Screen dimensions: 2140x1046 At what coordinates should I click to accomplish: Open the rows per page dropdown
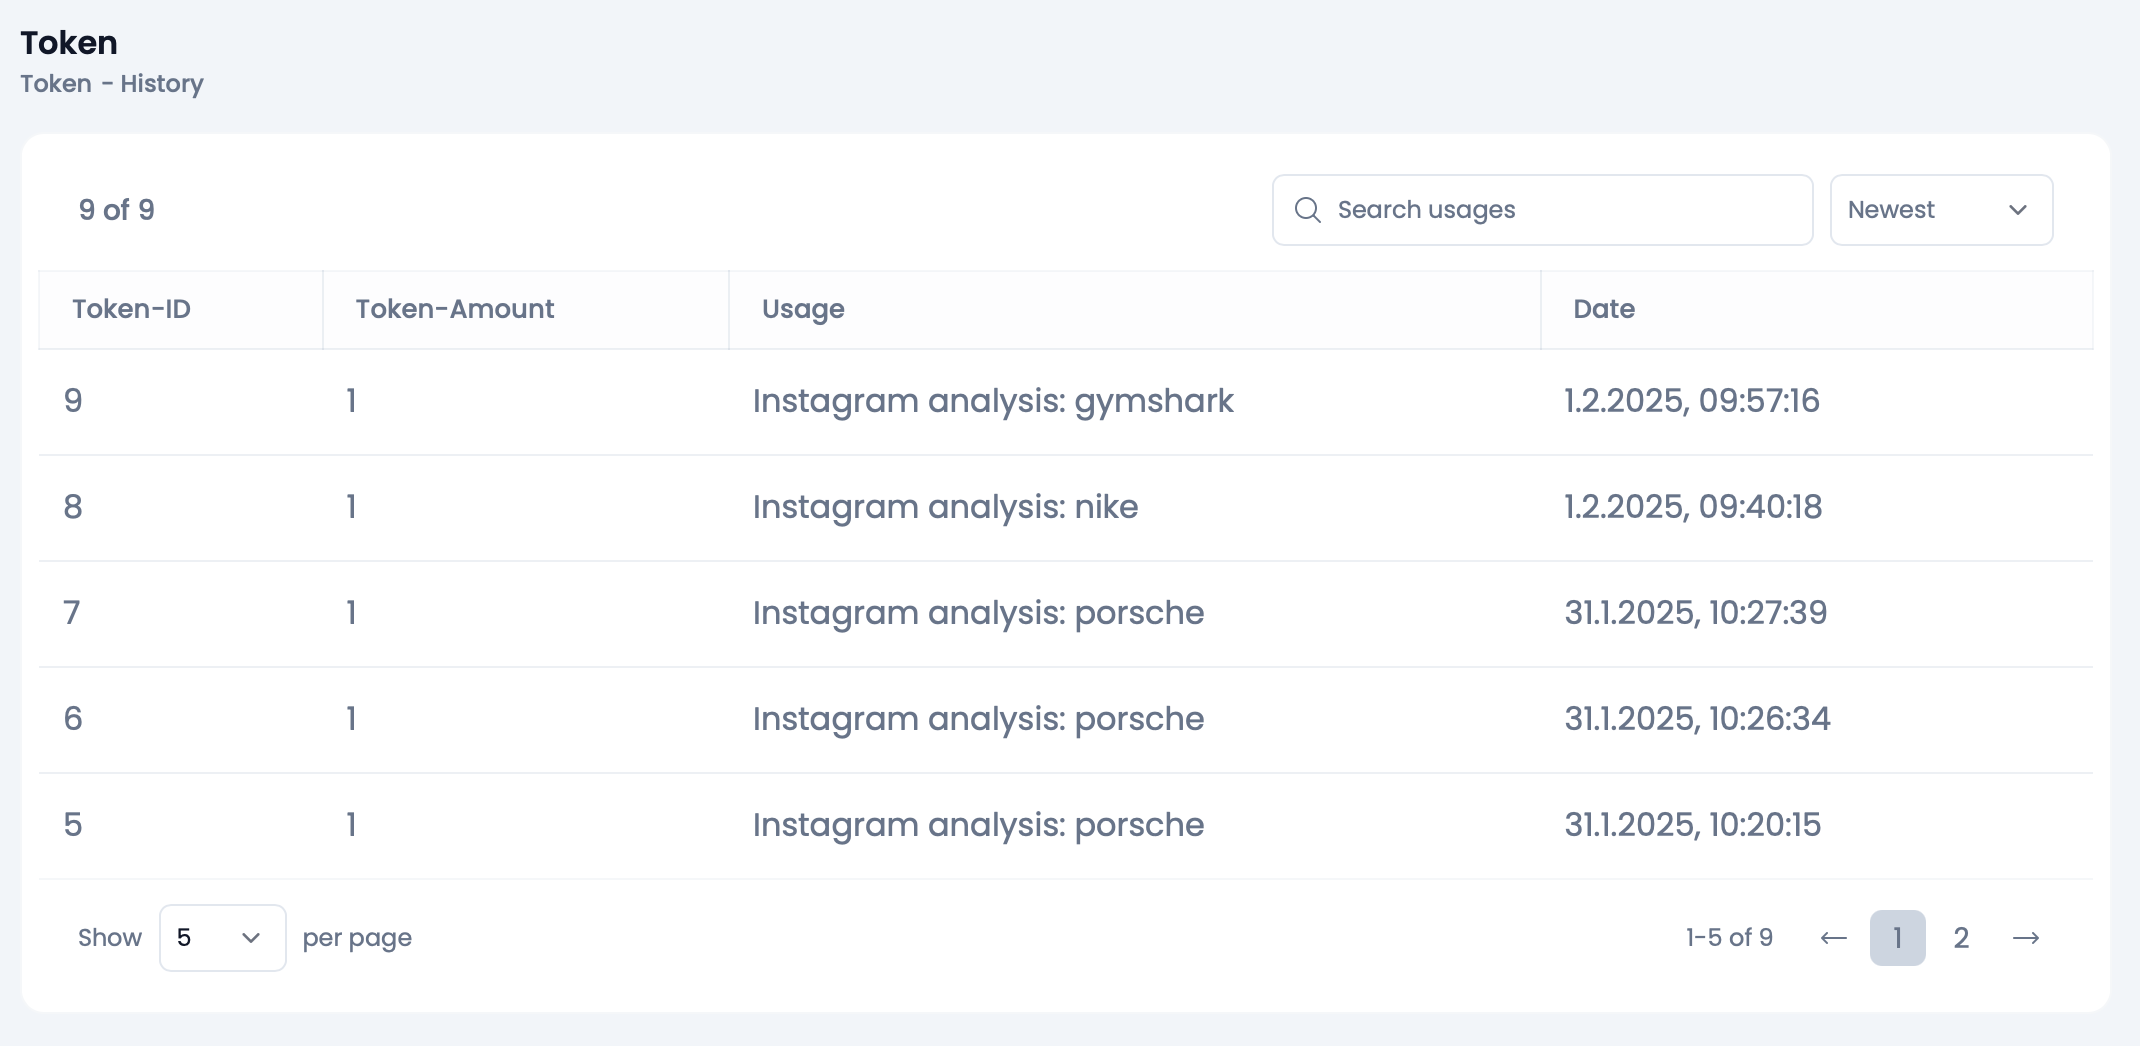[222, 938]
